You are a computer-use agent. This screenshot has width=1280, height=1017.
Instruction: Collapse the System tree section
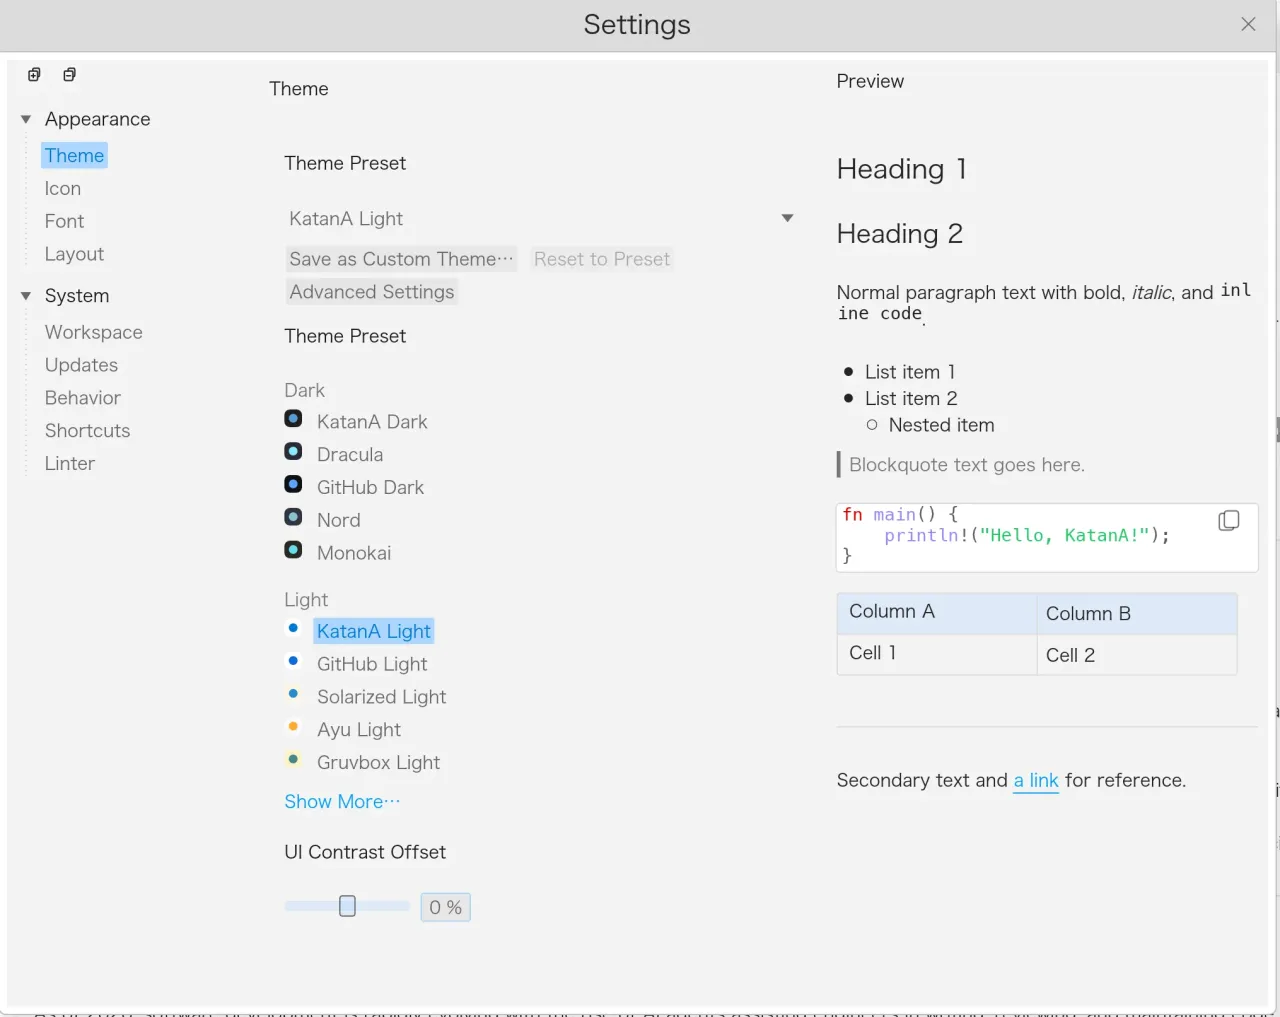click(x=26, y=296)
